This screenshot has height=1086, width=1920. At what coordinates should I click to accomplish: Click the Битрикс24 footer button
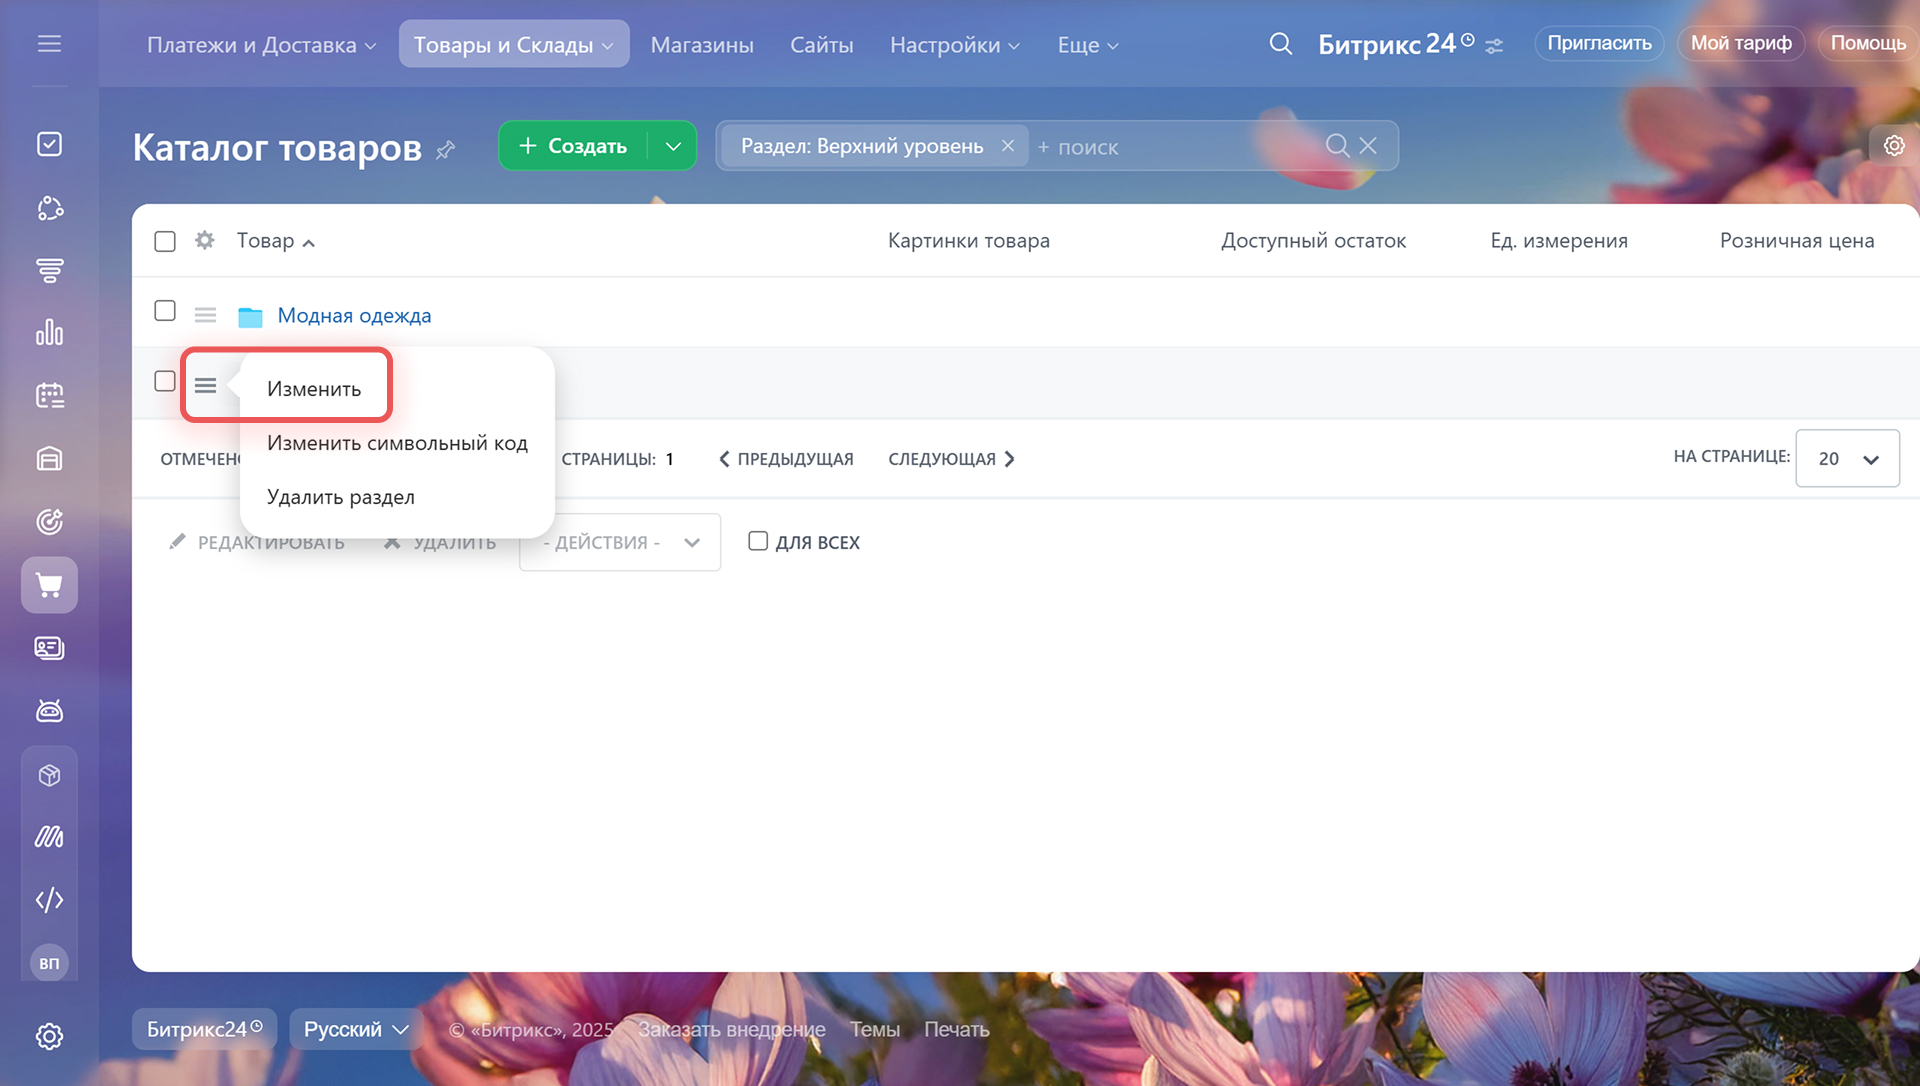tap(205, 1029)
